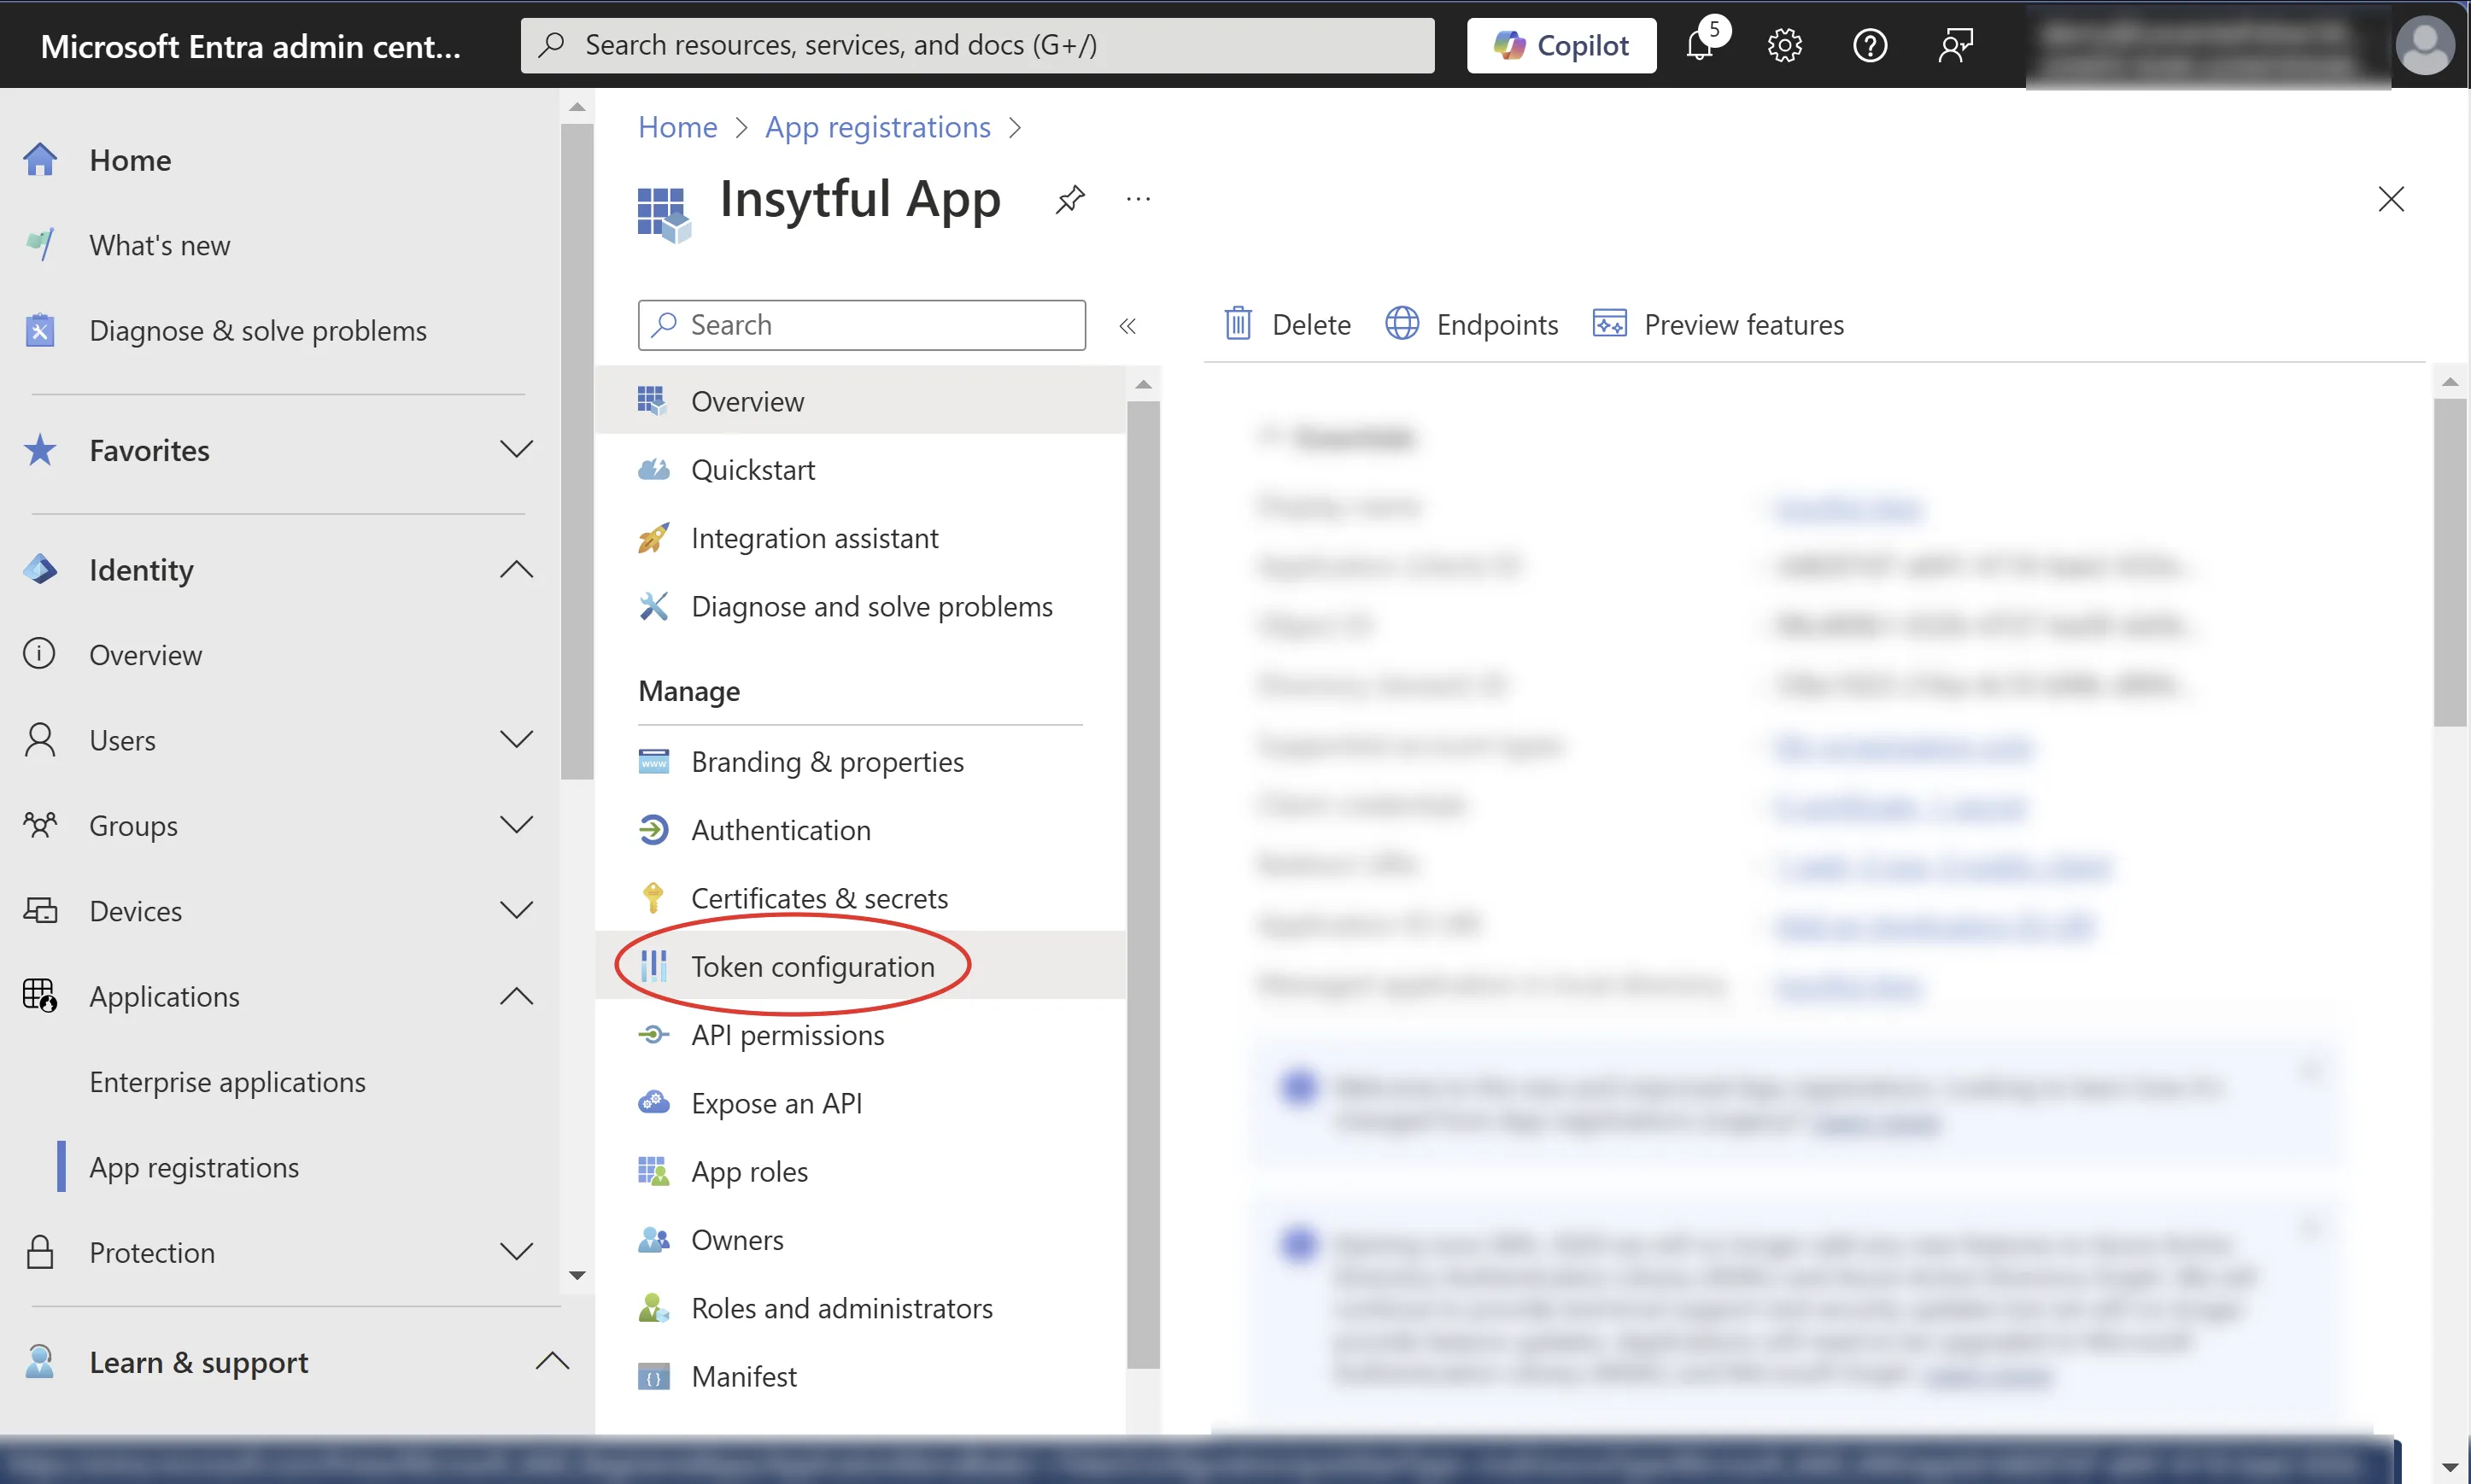Open the Endpoints globe toolbar item
Image resolution: width=2471 pixels, height=1484 pixels.
click(1472, 324)
